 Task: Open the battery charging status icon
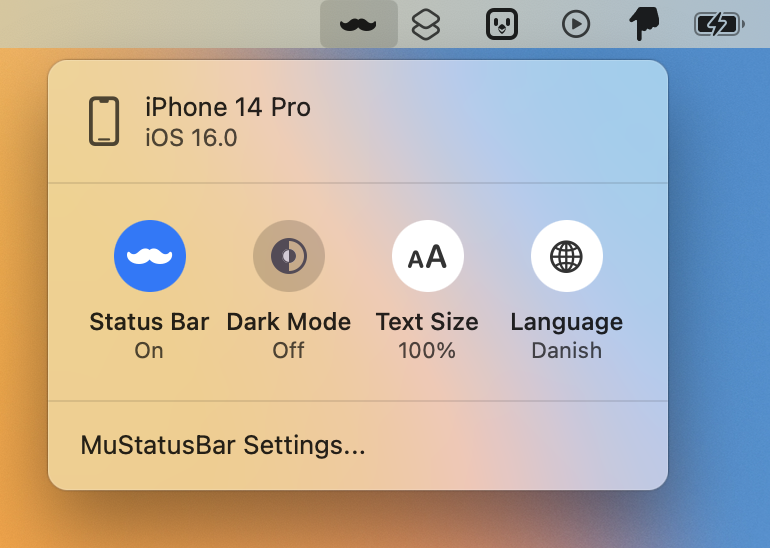coord(719,24)
